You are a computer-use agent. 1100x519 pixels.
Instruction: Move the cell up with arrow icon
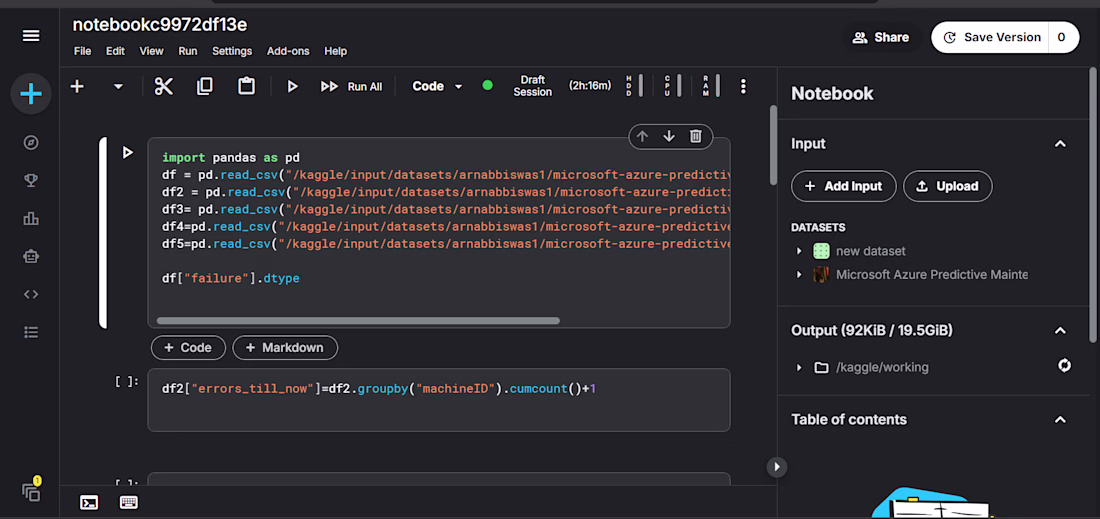click(642, 136)
